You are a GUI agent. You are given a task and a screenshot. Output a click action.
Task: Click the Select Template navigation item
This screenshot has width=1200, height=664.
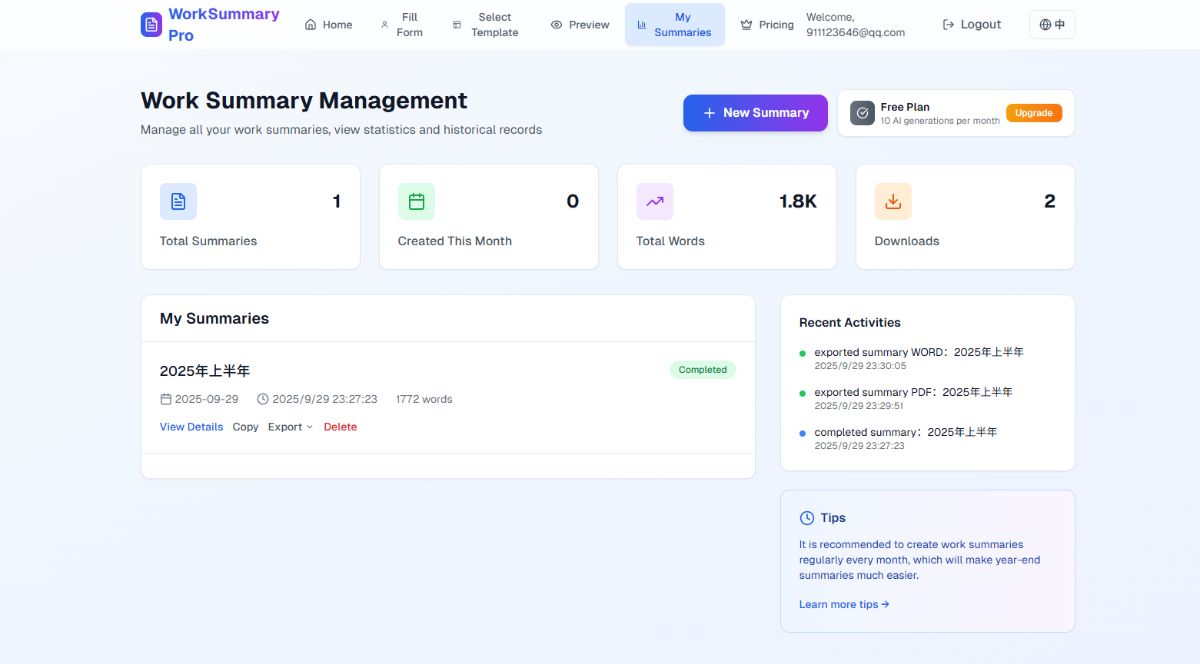point(486,24)
